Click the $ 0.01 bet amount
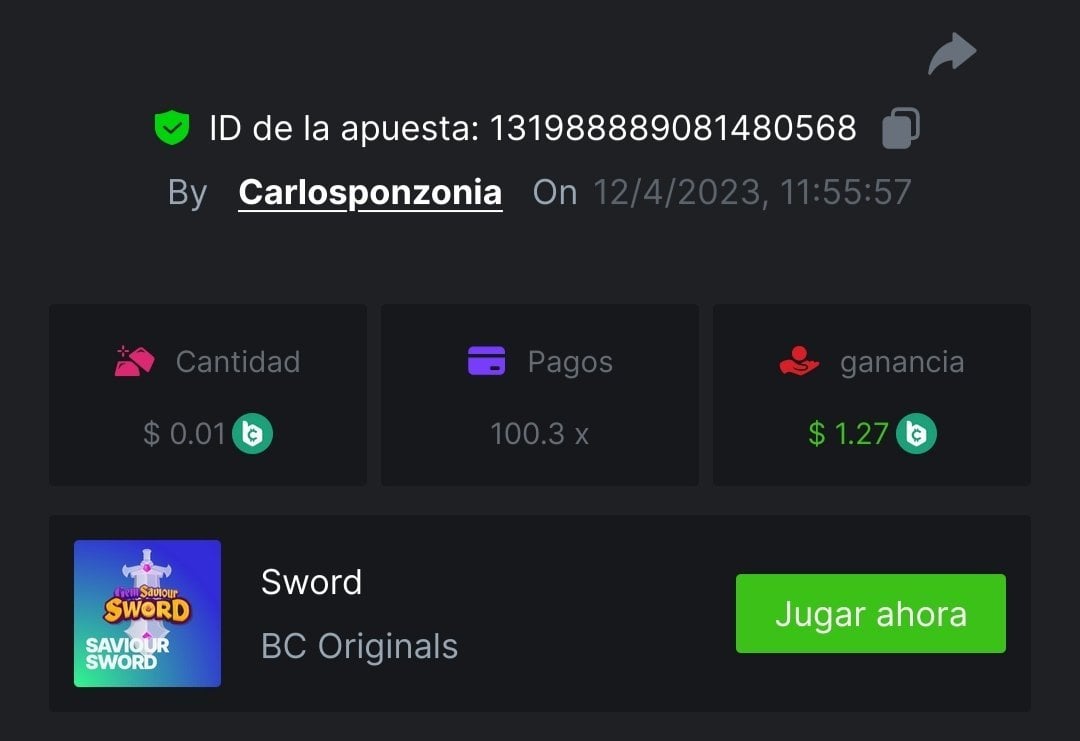This screenshot has width=1080, height=741. click(184, 434)
